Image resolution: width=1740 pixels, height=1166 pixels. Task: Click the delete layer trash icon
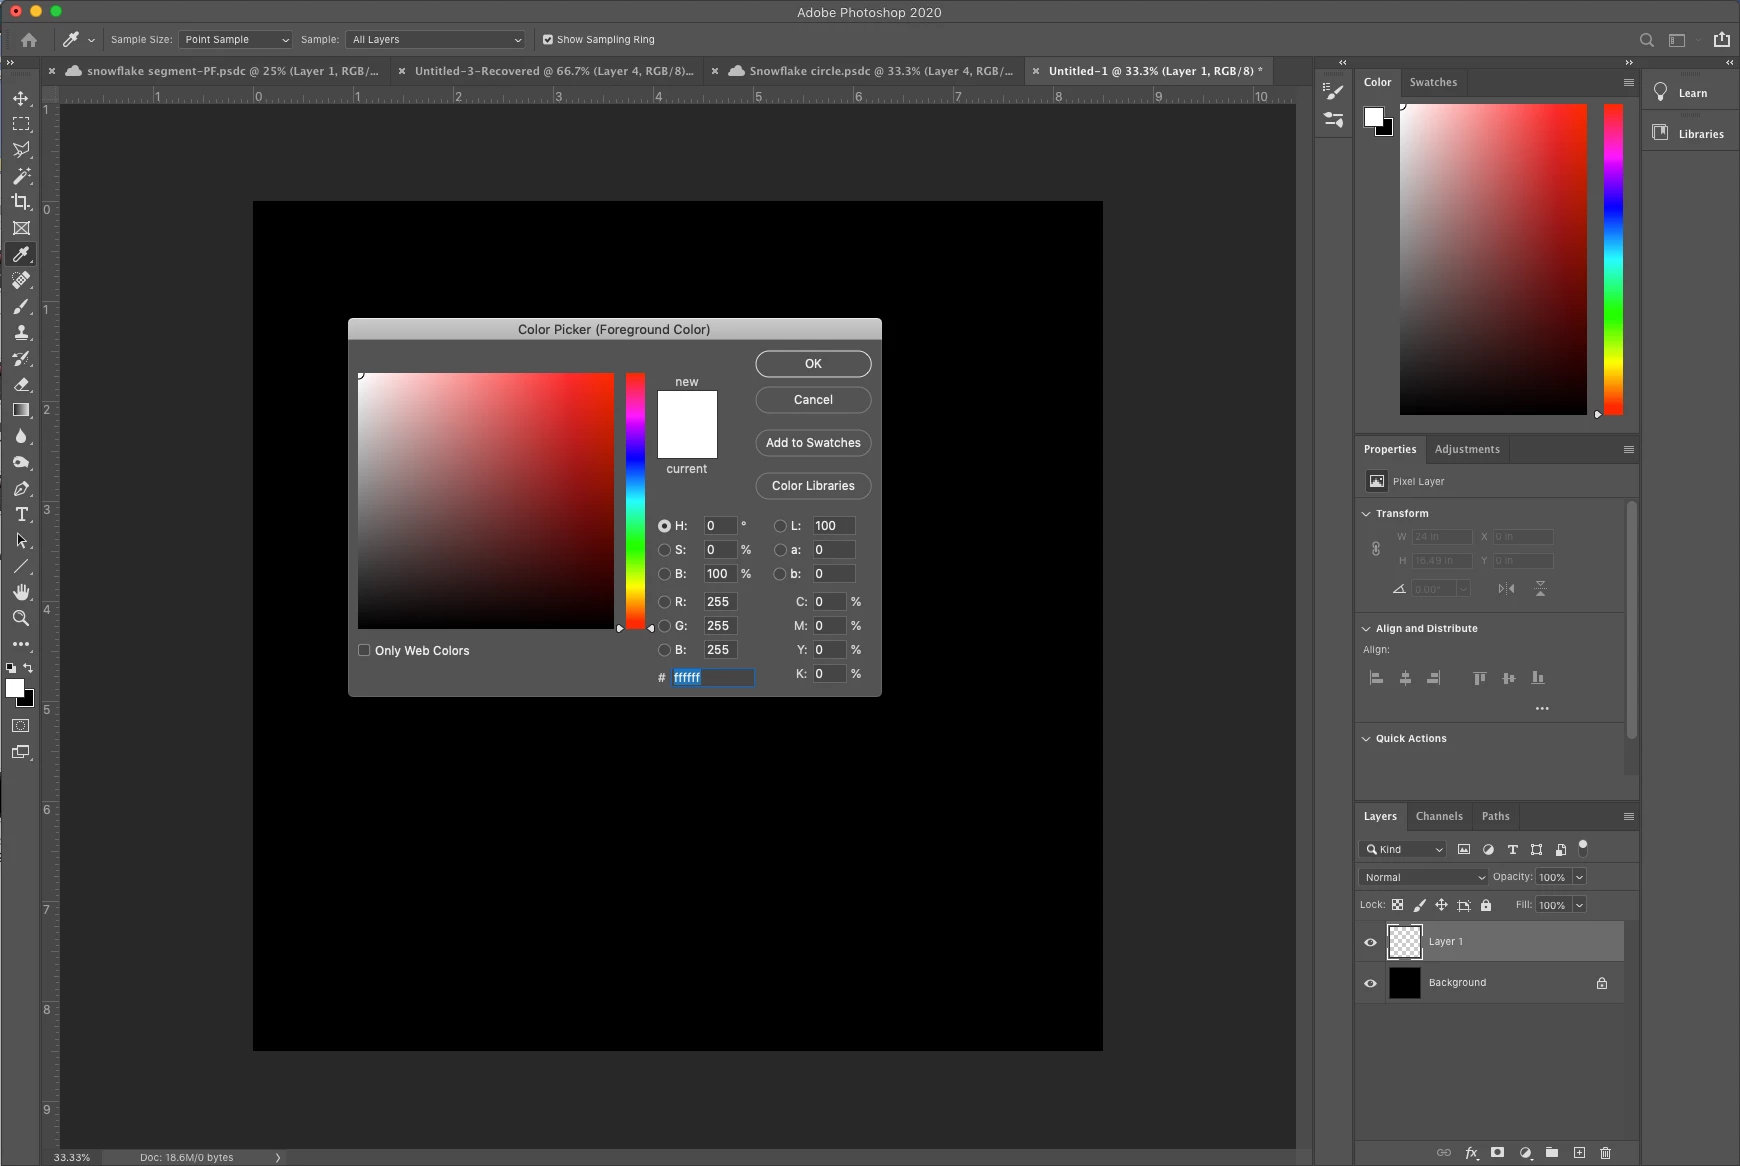(x=1605, y=1152)
